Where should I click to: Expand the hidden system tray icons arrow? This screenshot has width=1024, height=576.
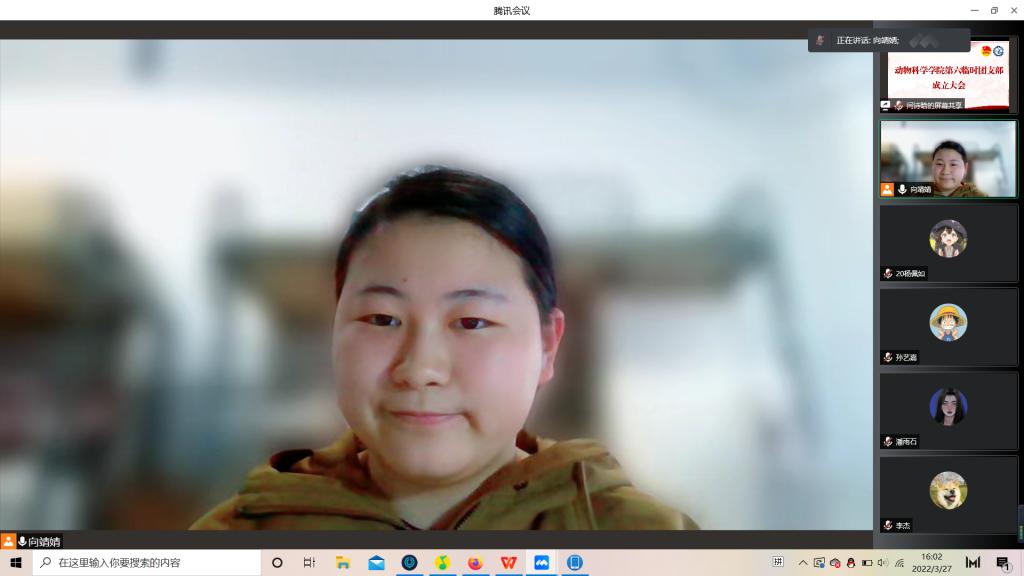[x=803, y=563]
